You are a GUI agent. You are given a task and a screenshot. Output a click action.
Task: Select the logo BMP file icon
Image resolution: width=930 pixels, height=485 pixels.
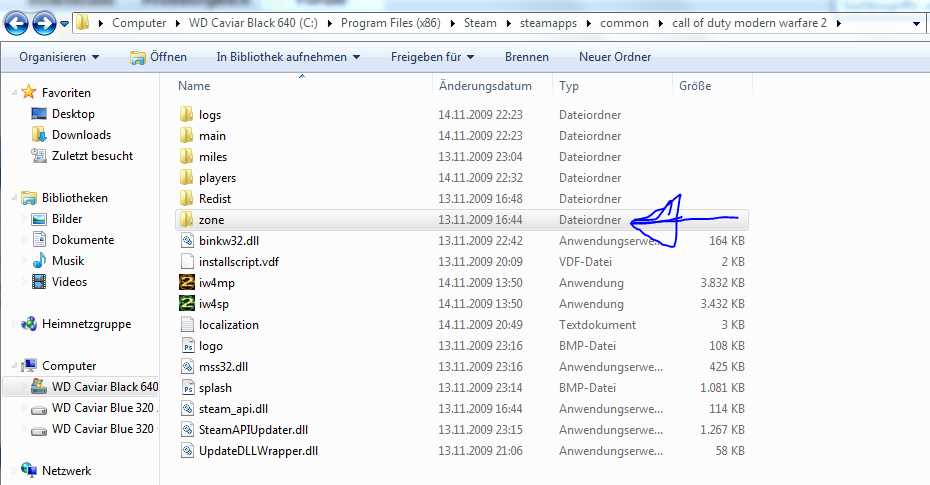coord(187,346)
